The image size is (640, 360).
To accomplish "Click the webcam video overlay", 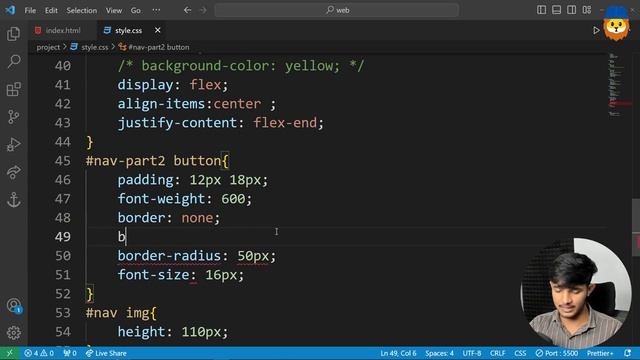I will pos(576,293).
